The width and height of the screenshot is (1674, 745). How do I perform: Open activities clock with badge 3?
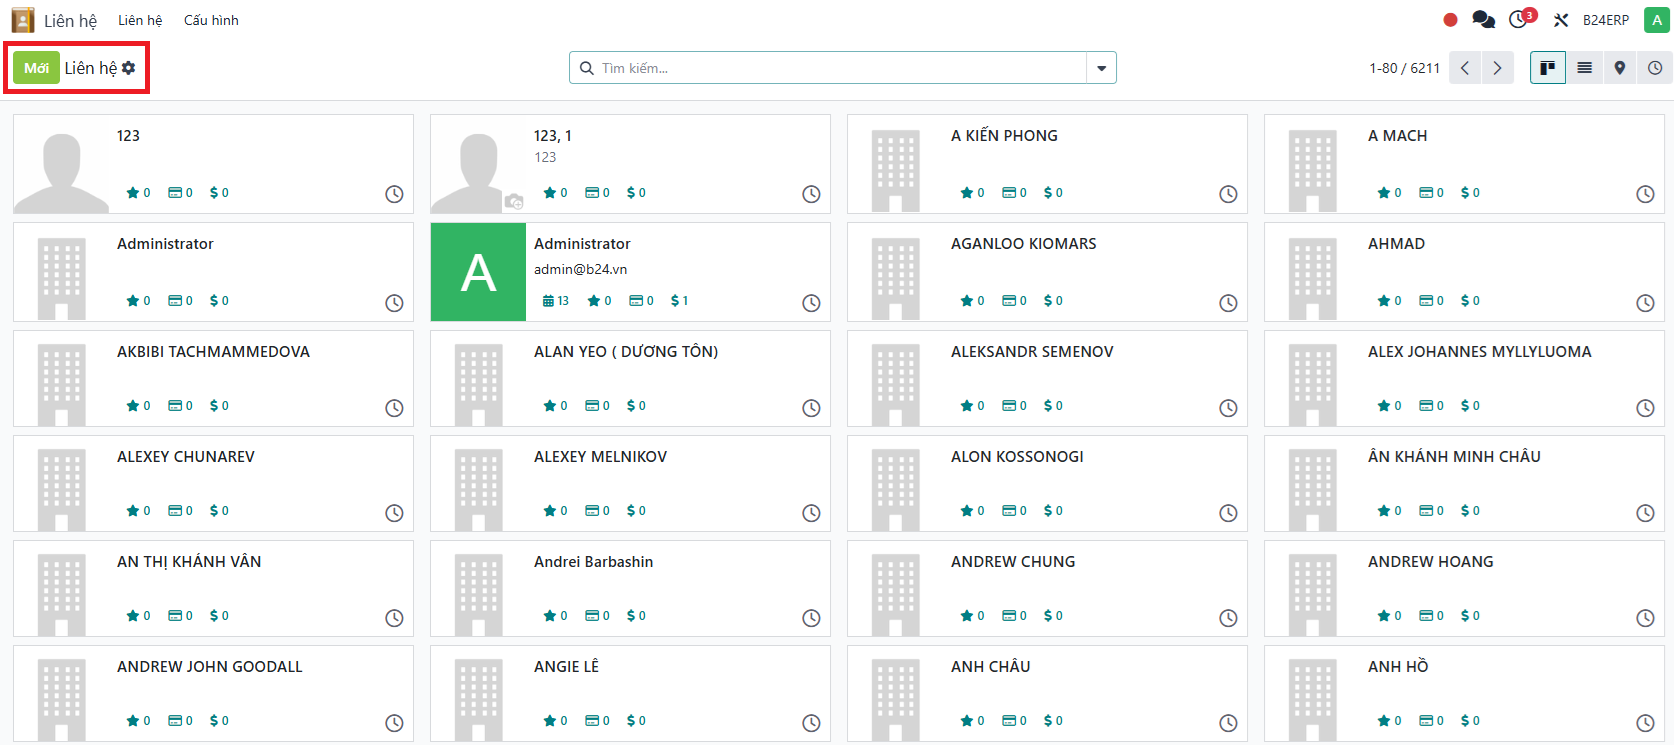[x=1520, y=20]
